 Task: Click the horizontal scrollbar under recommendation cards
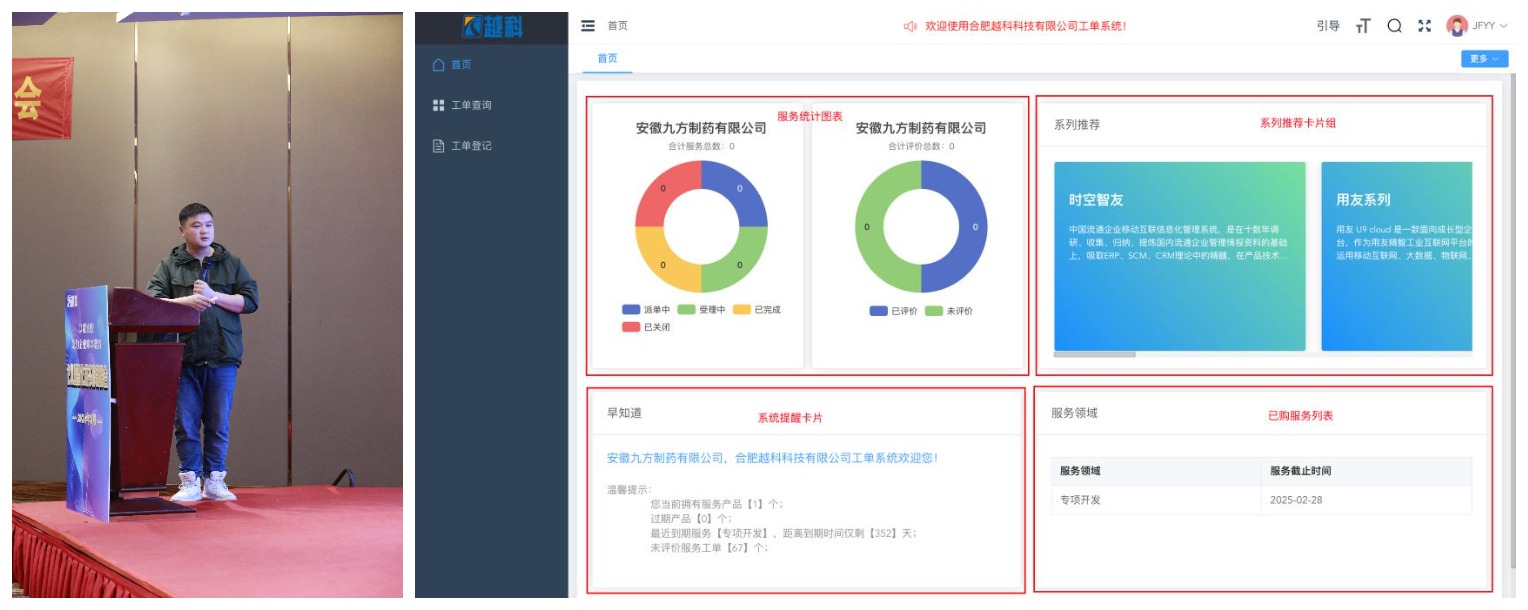click(x=1095, y=354)
